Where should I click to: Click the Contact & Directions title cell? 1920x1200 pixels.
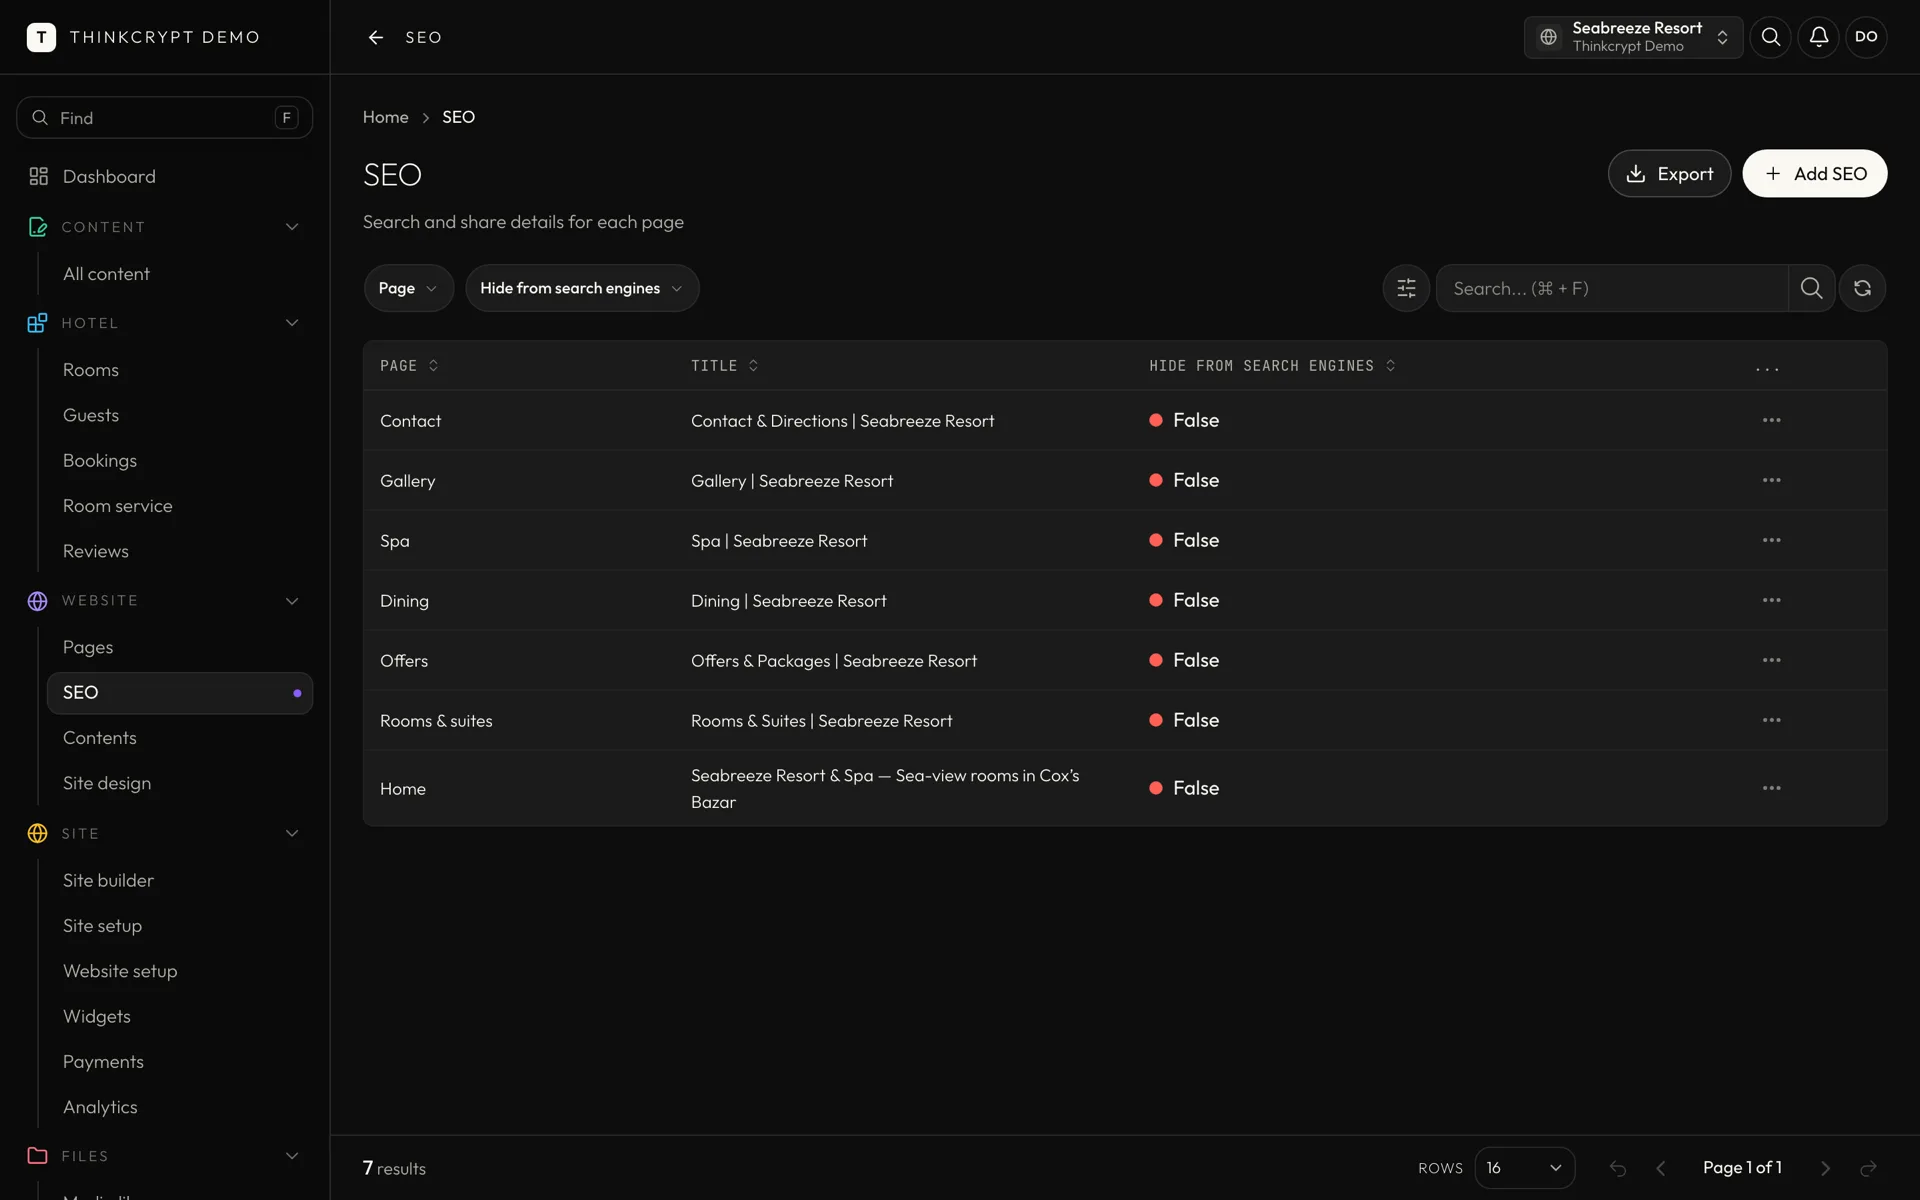(842, 421)
